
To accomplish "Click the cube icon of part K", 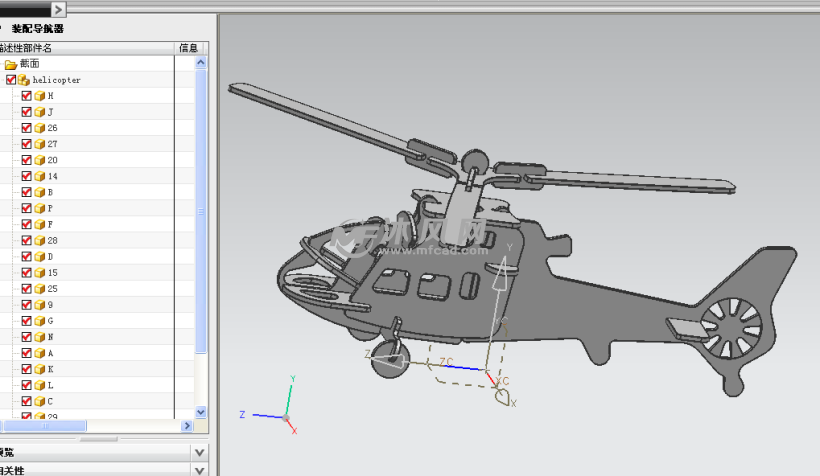I will coord(40,369).
